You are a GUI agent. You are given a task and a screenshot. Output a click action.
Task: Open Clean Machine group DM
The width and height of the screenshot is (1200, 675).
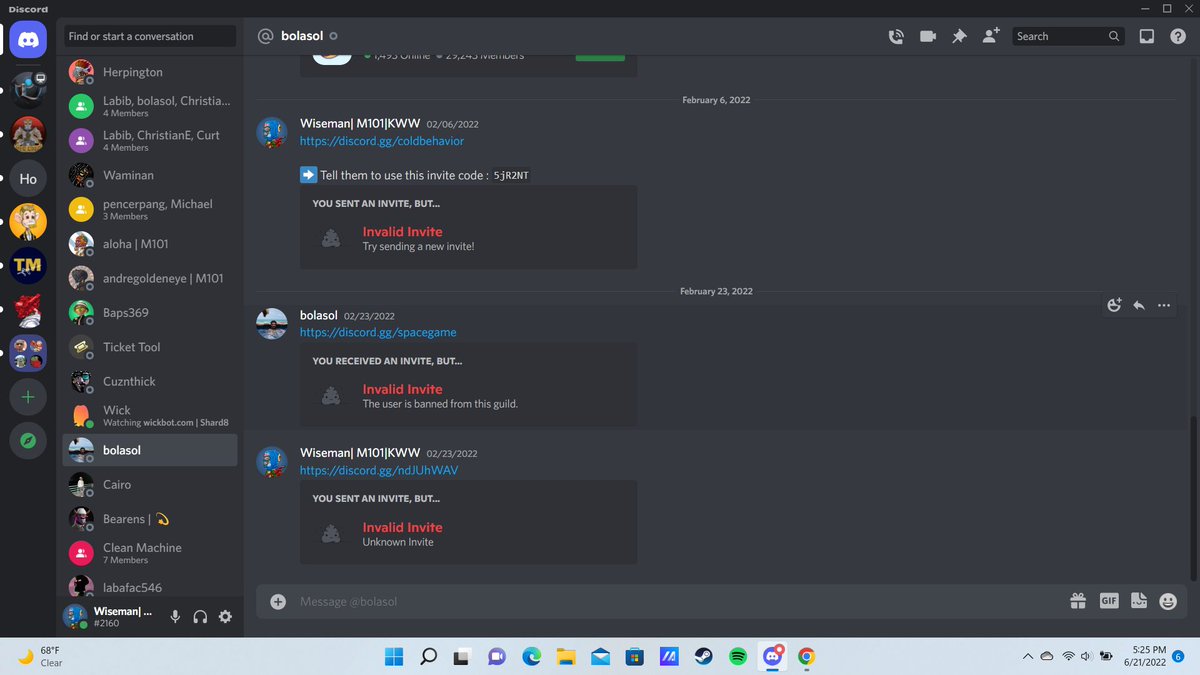(150, 553)
